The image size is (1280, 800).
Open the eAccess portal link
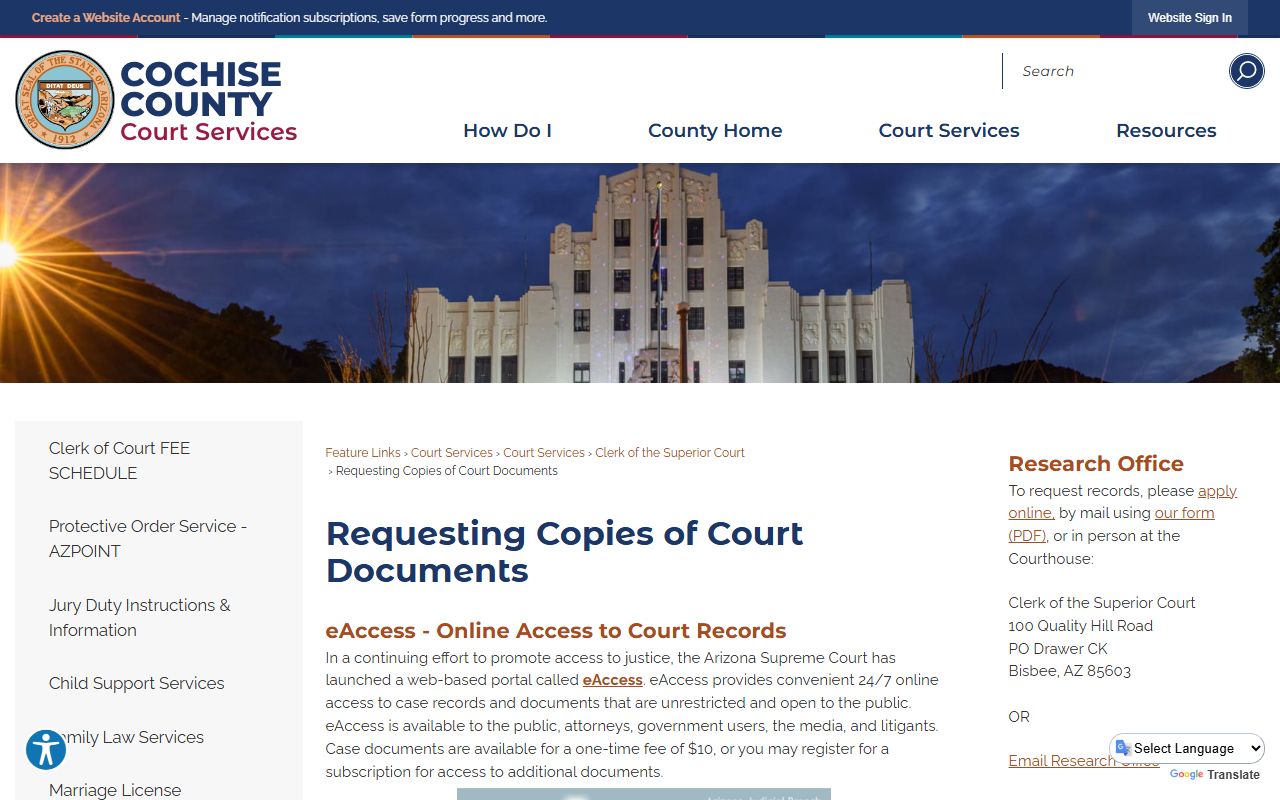[612, 680]
